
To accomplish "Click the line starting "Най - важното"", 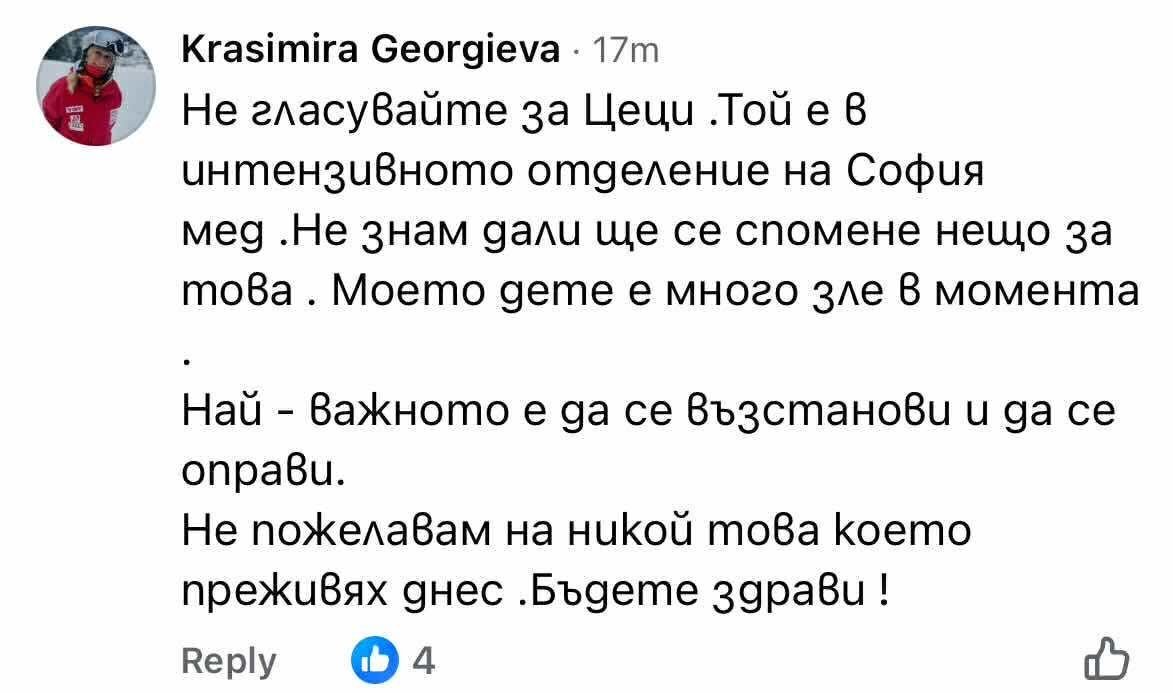I will click(649, 413).
